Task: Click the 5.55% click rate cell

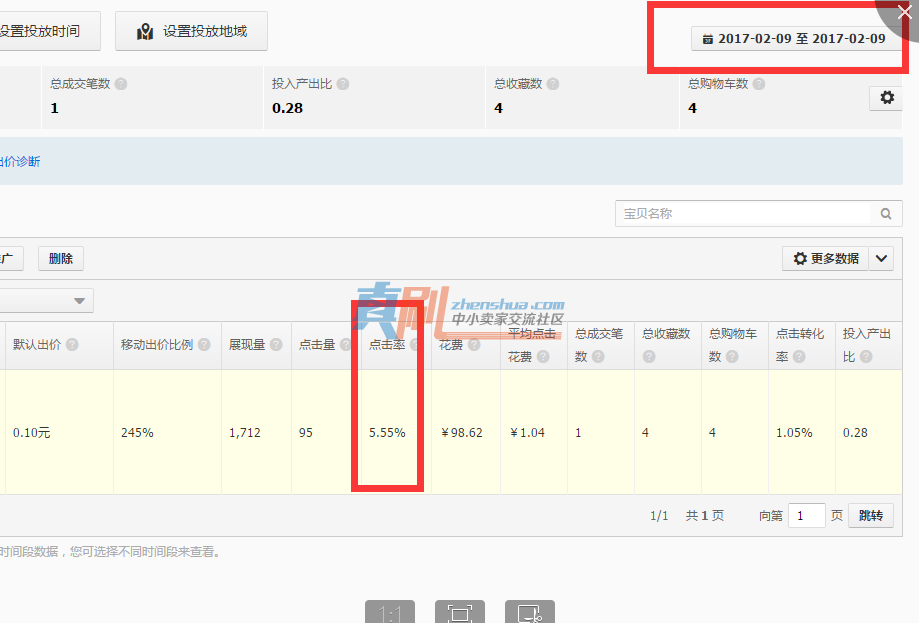Action: coord(387,433)
